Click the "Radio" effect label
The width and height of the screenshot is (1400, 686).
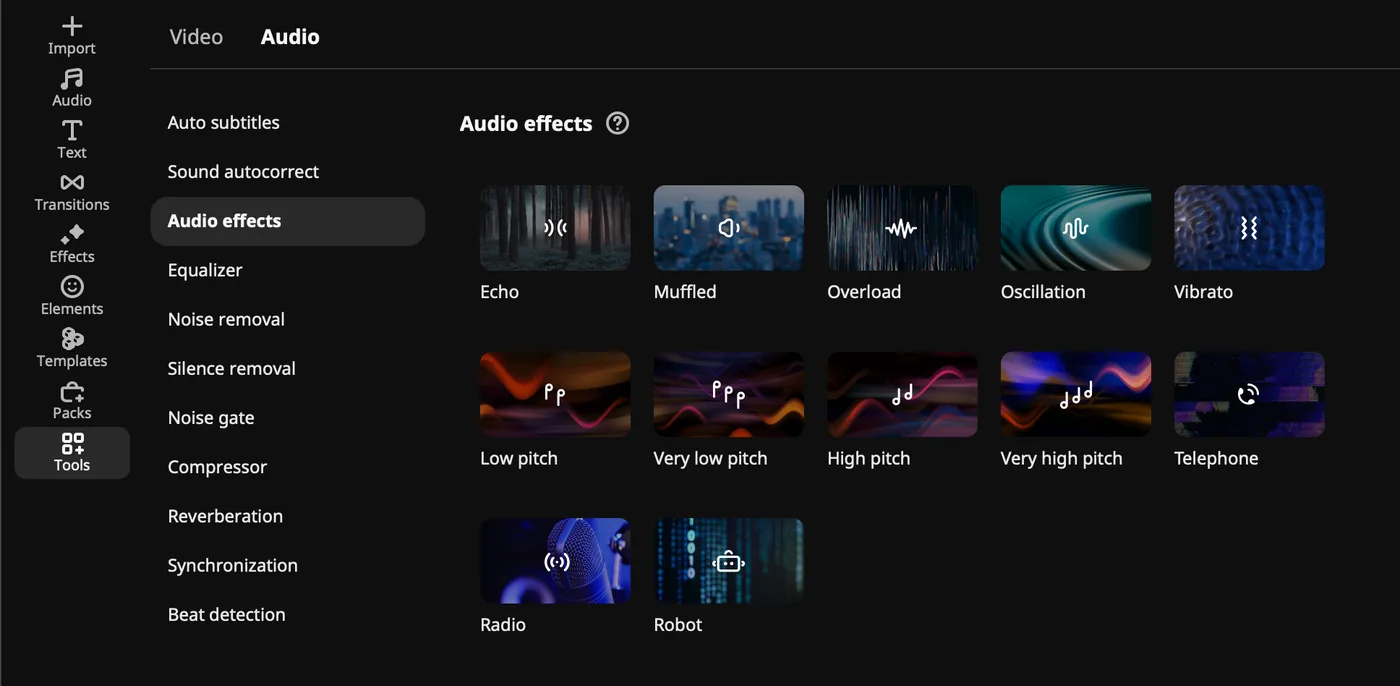503,625
